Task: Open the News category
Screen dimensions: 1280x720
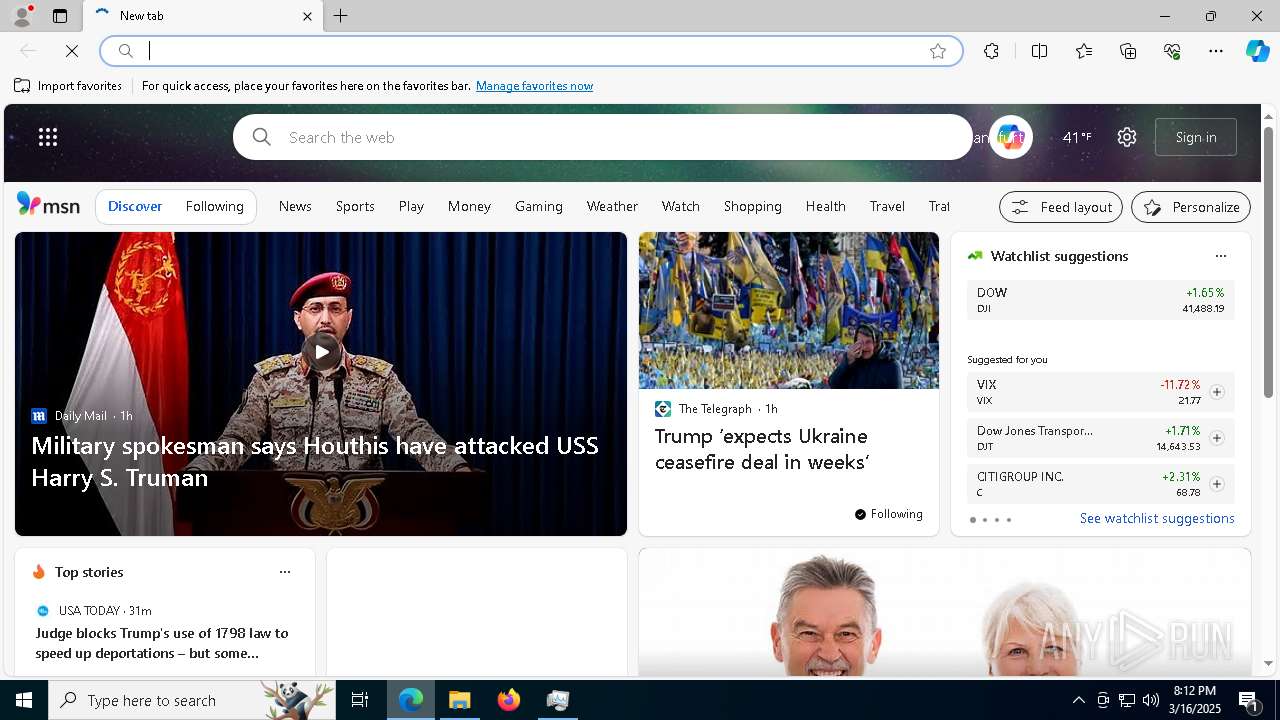Action: click(x=295, y=206)
